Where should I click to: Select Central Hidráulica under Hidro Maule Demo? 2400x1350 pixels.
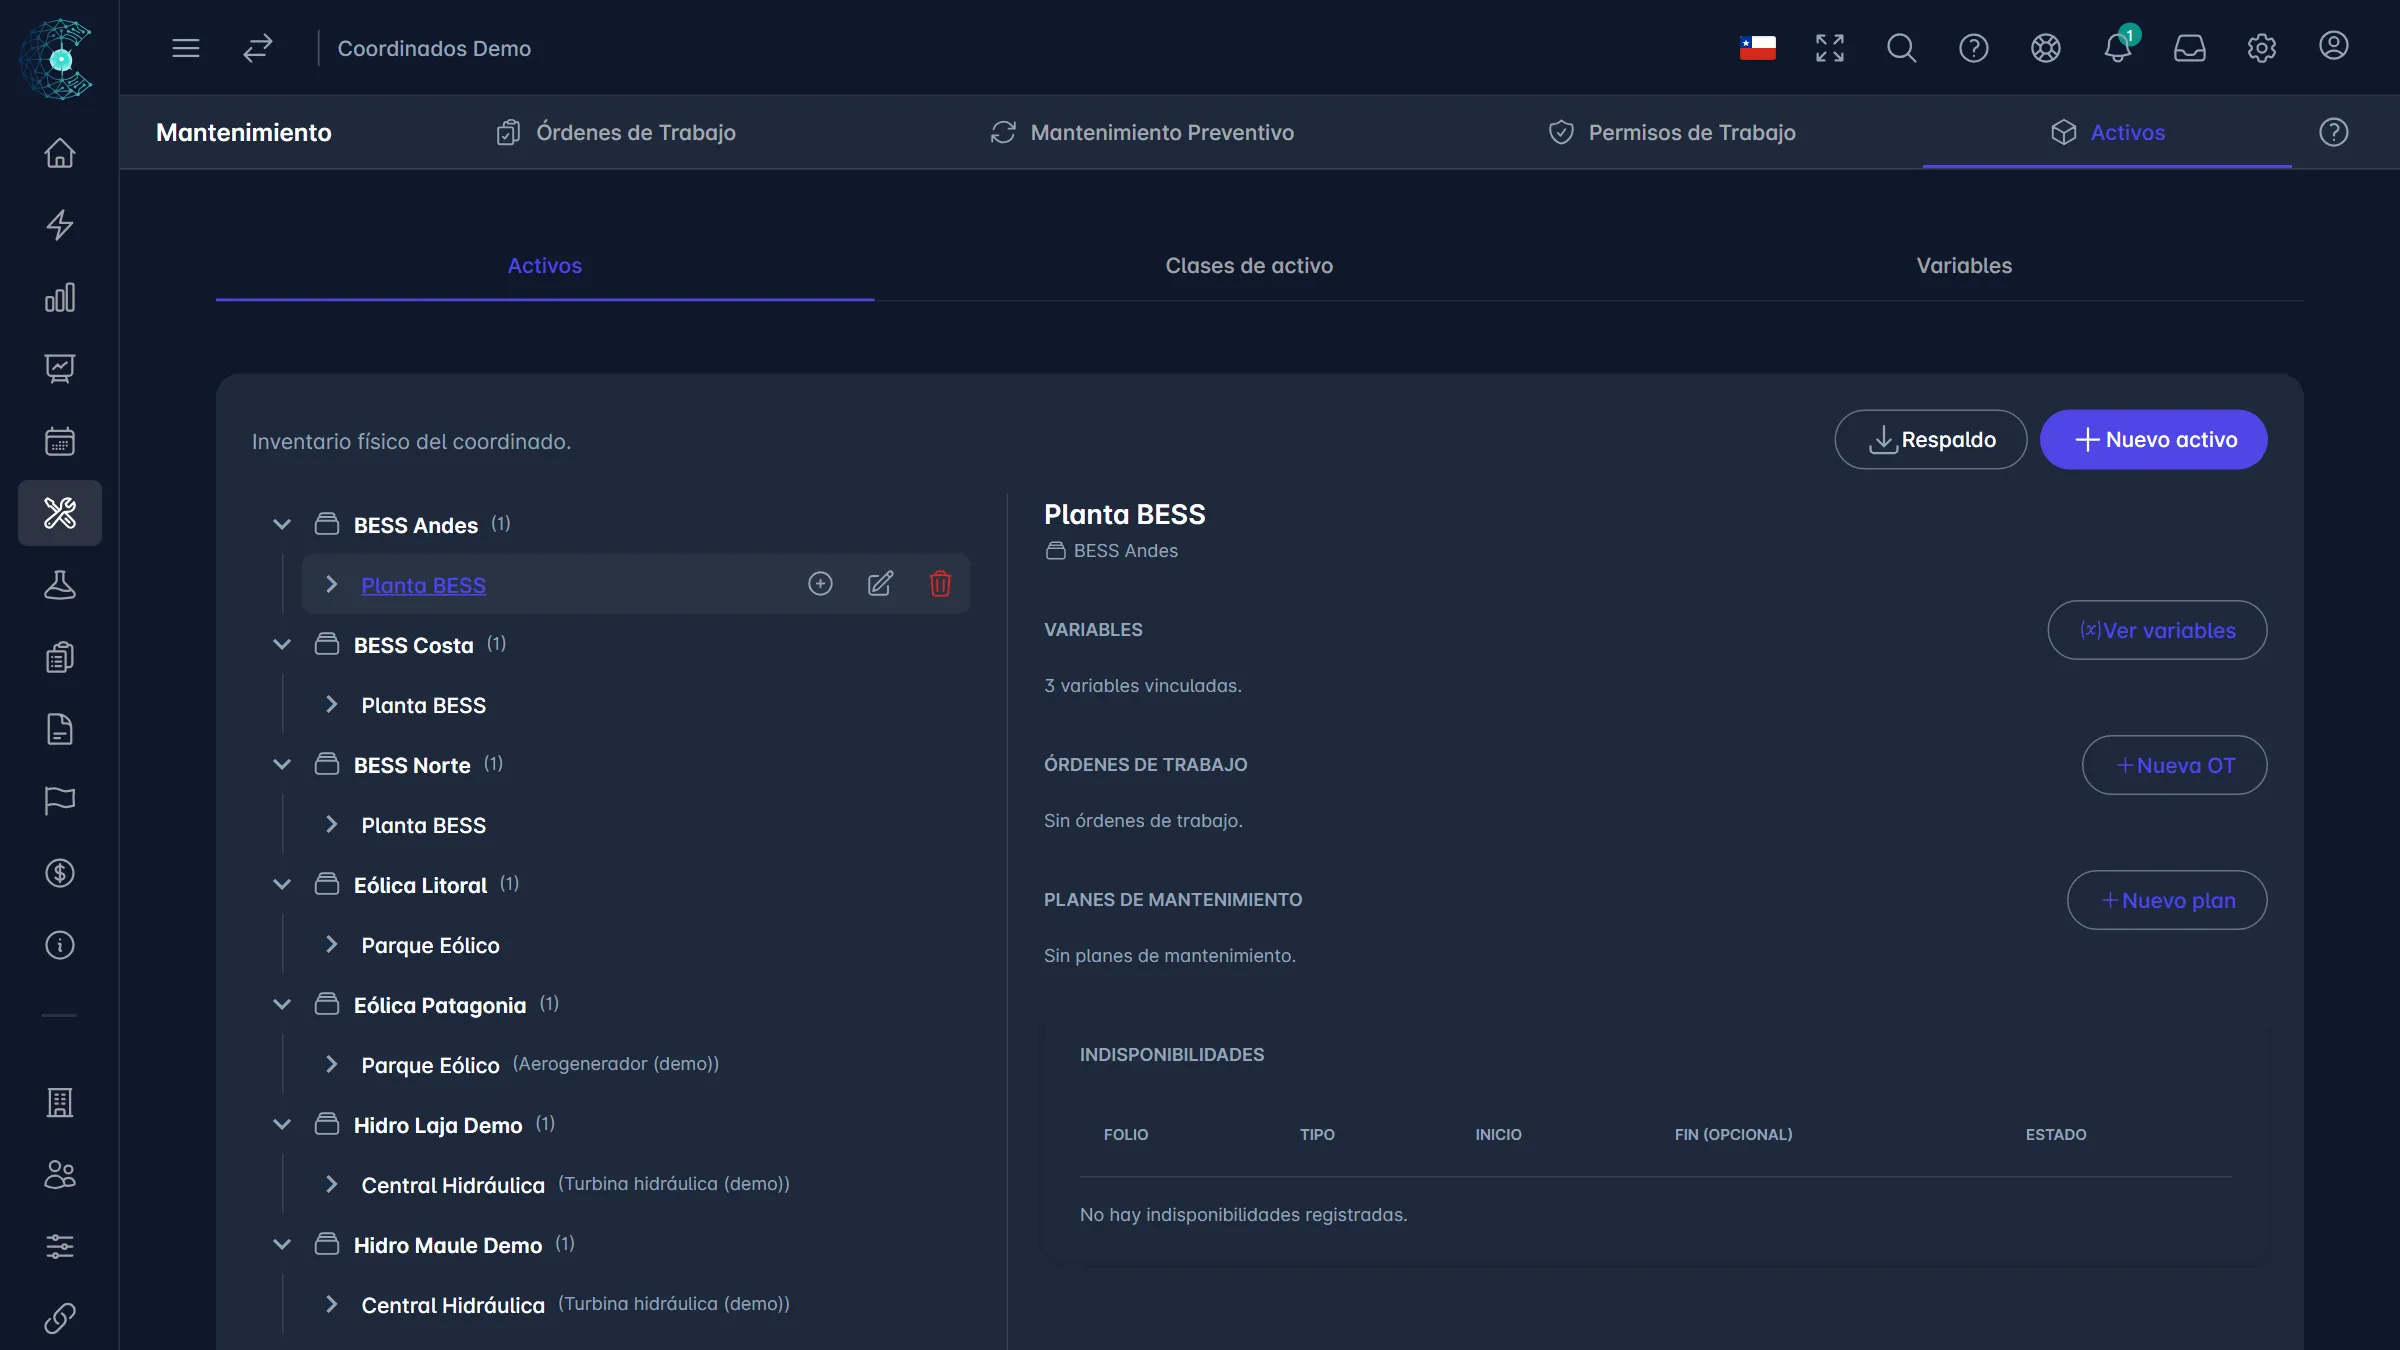(453, 1305)
